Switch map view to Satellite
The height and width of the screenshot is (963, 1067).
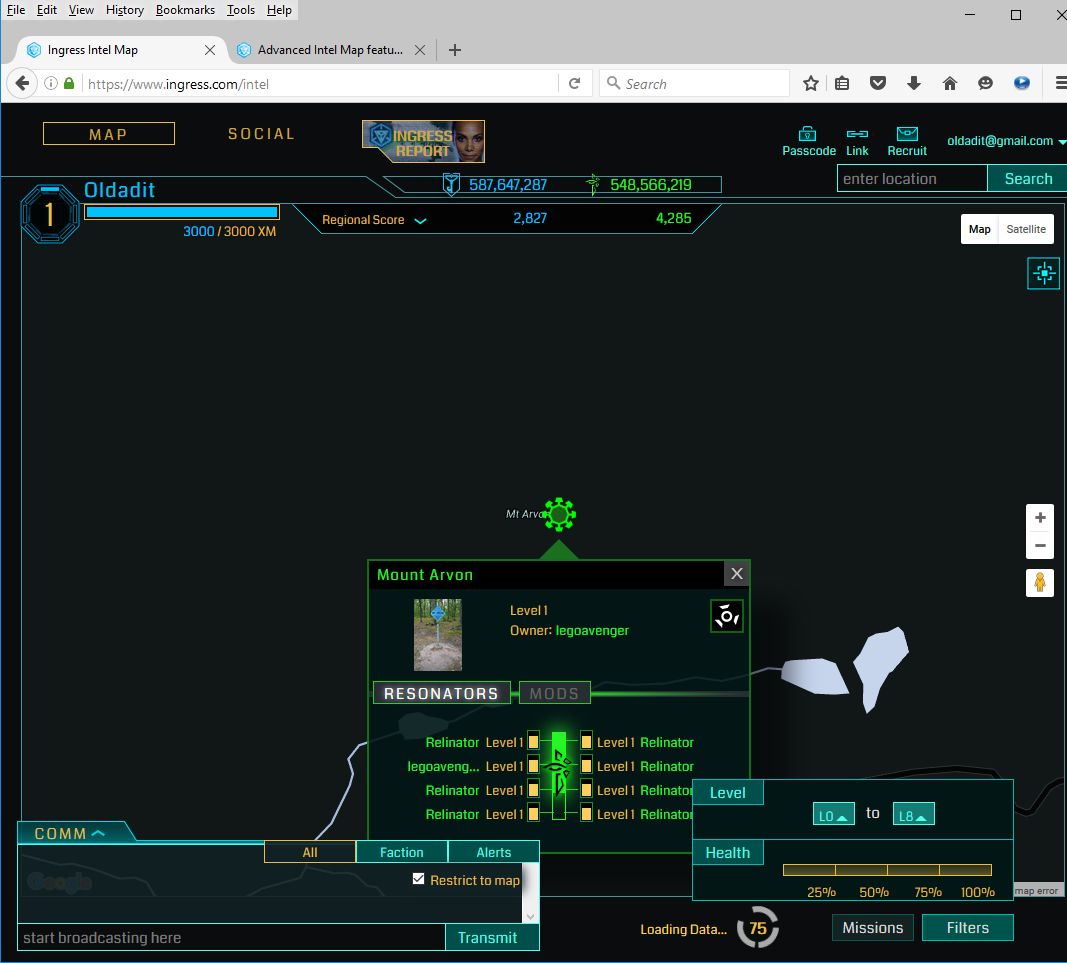(x=1026, y=229)
